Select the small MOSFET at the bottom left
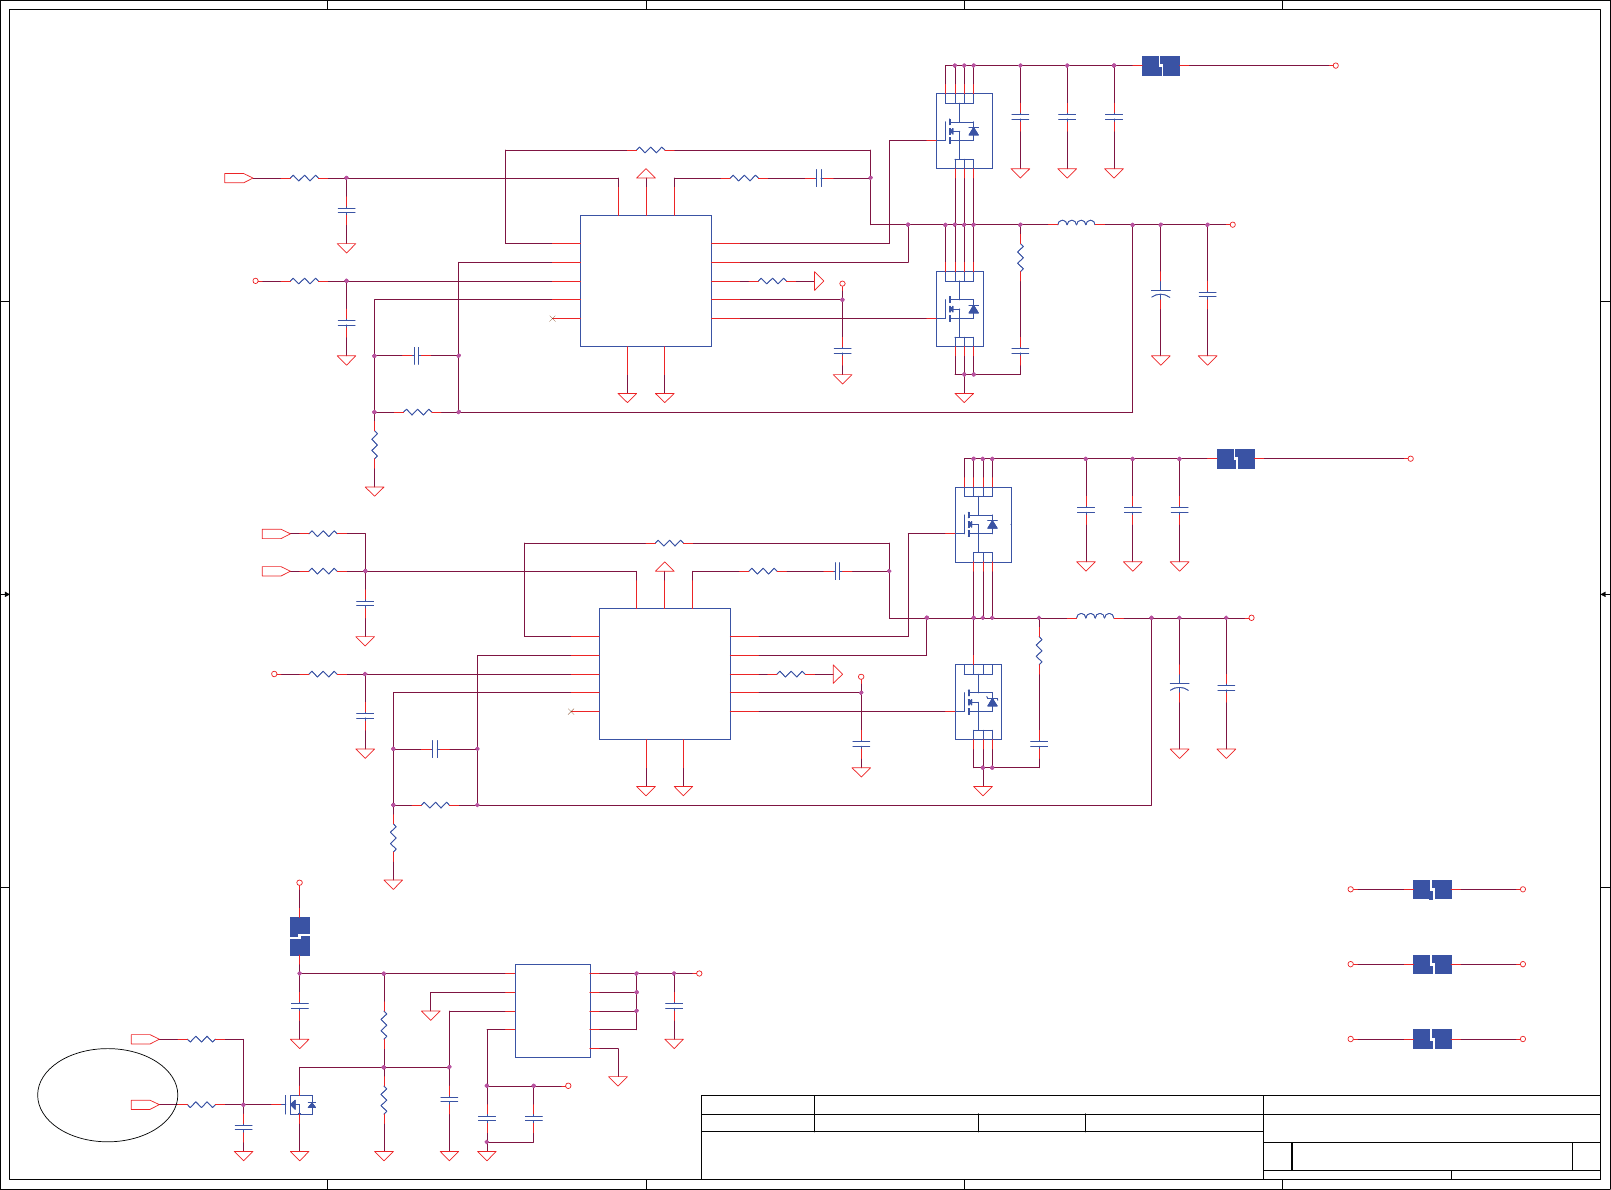 click(x=301, y=1105)
